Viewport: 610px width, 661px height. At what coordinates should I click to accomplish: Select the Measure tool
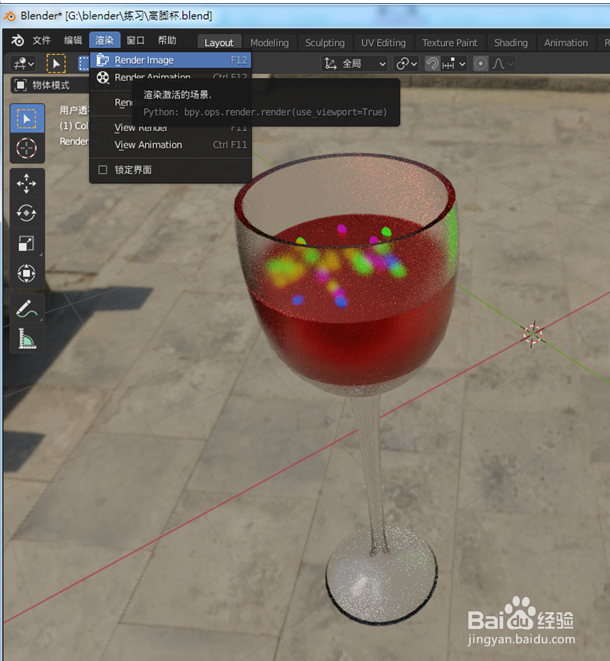click(x=27, y=339)
